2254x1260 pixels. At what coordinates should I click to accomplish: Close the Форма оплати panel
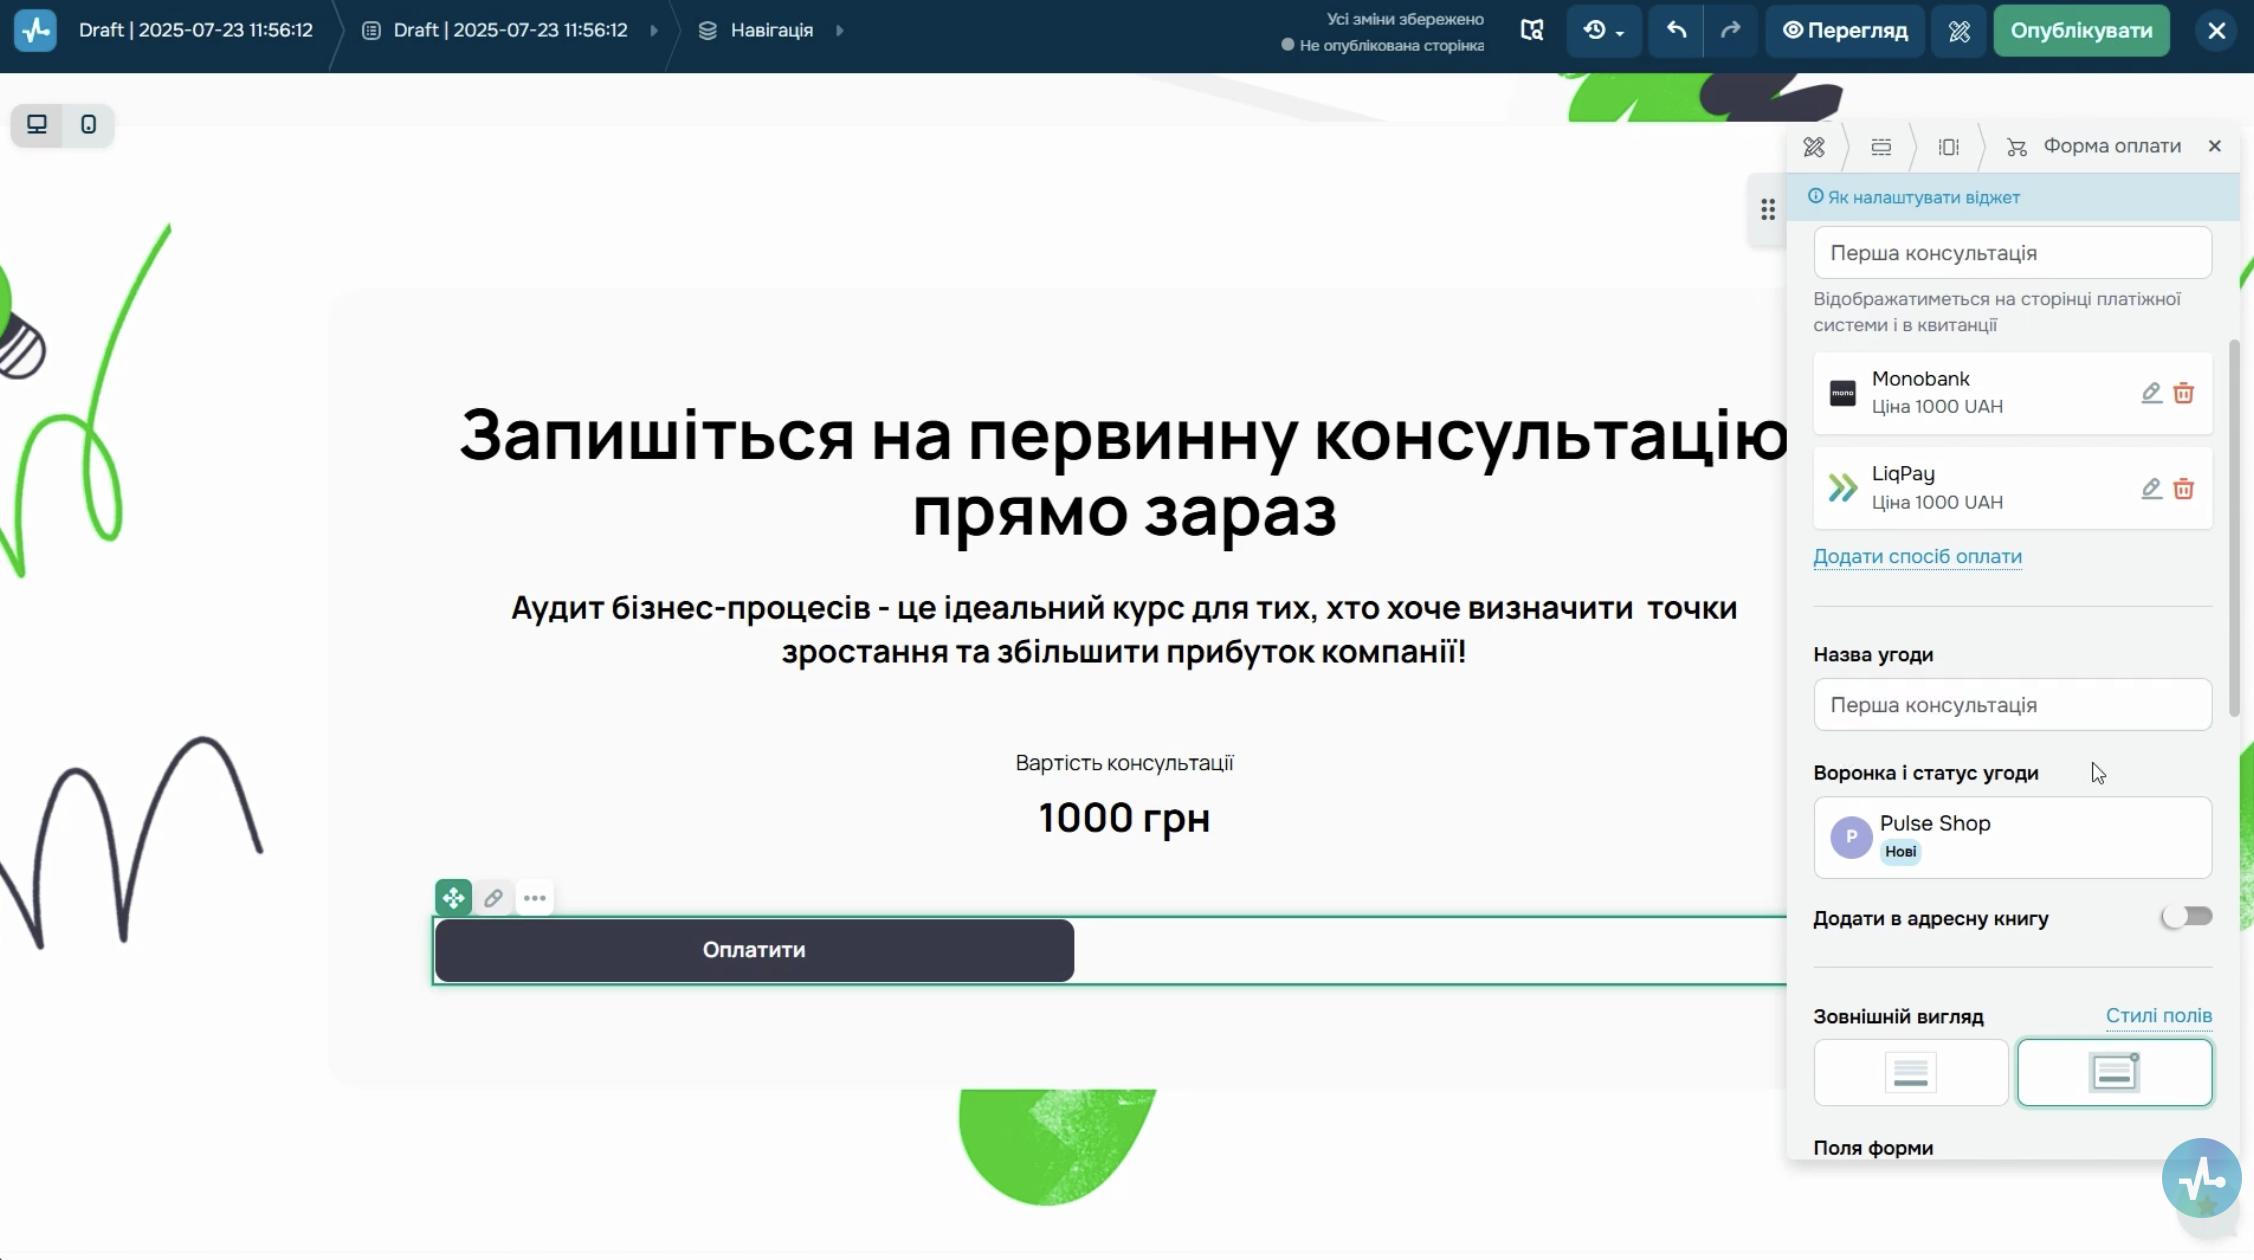[2215, 146]
